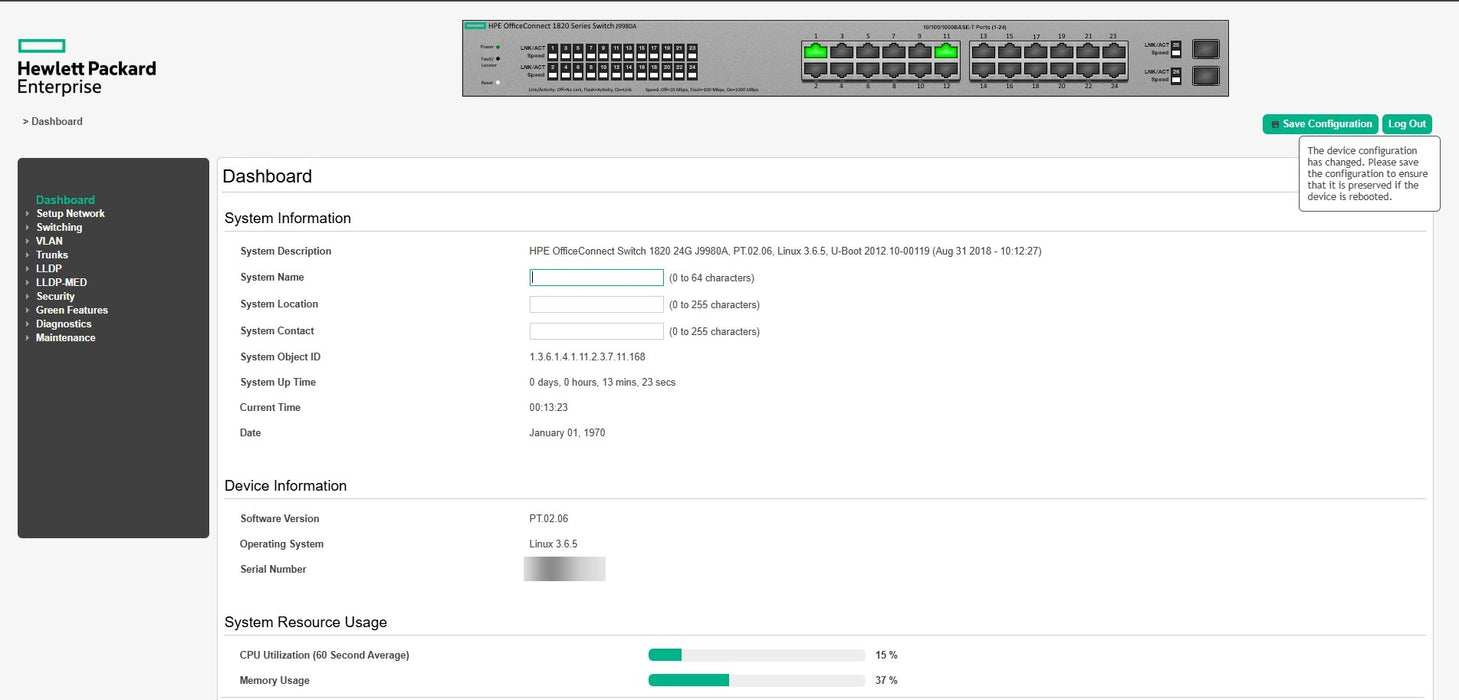Click port 1 on the switch graphic
The image size is (1459, 700).
click(x=816, y=51)
